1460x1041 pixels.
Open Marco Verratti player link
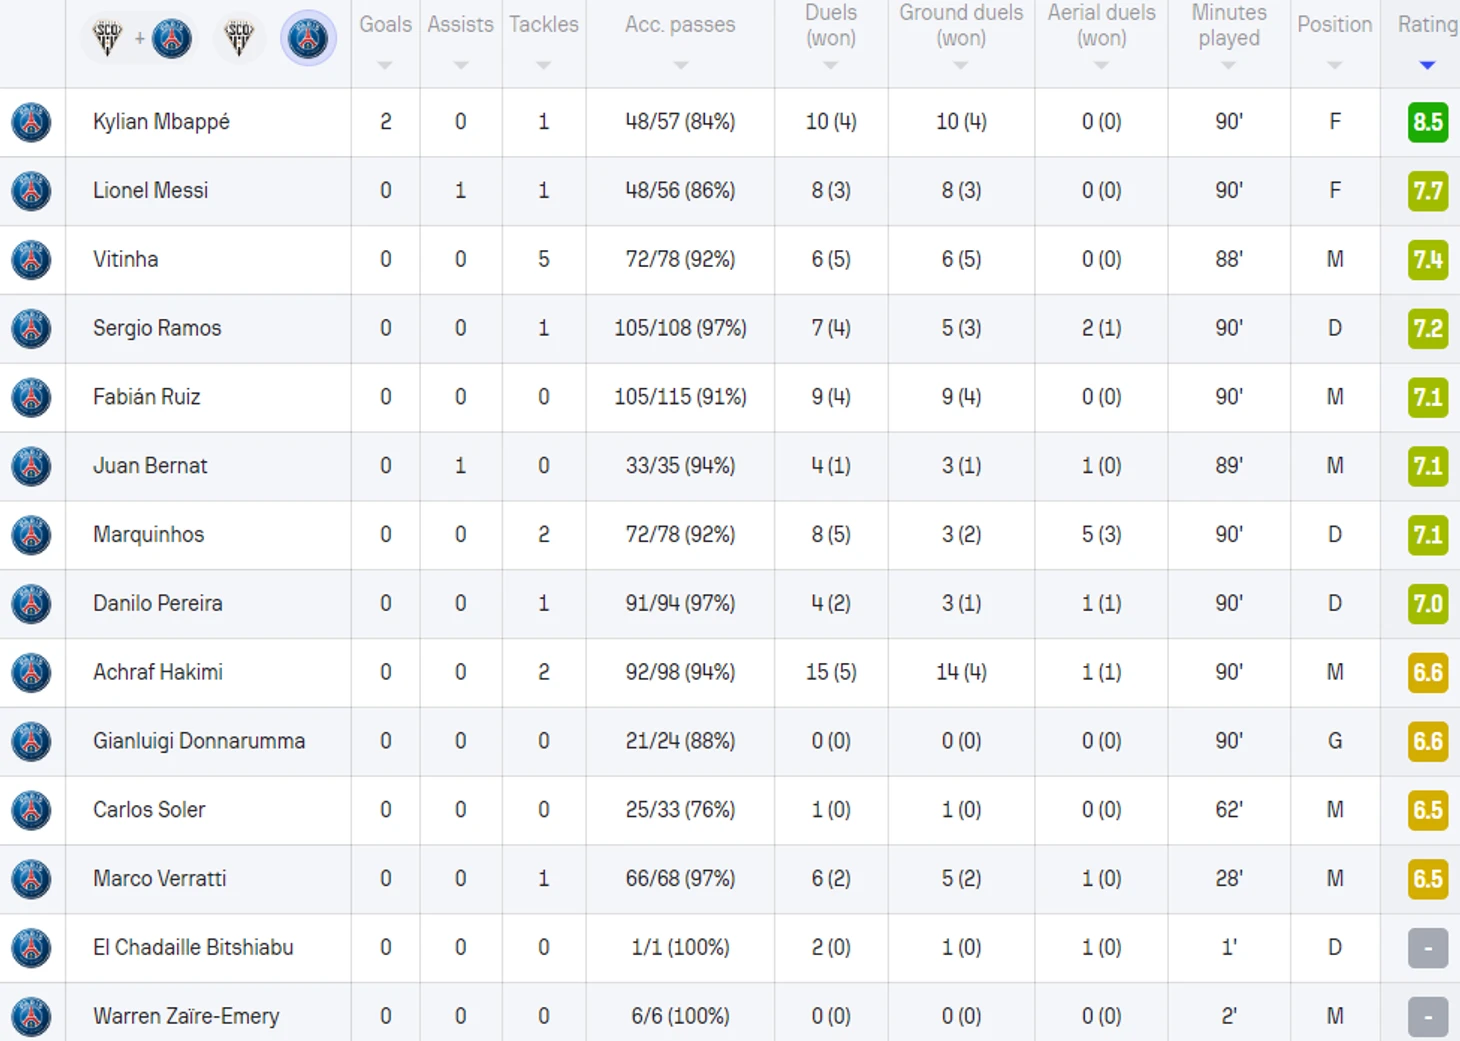click(x=159, y=879)
